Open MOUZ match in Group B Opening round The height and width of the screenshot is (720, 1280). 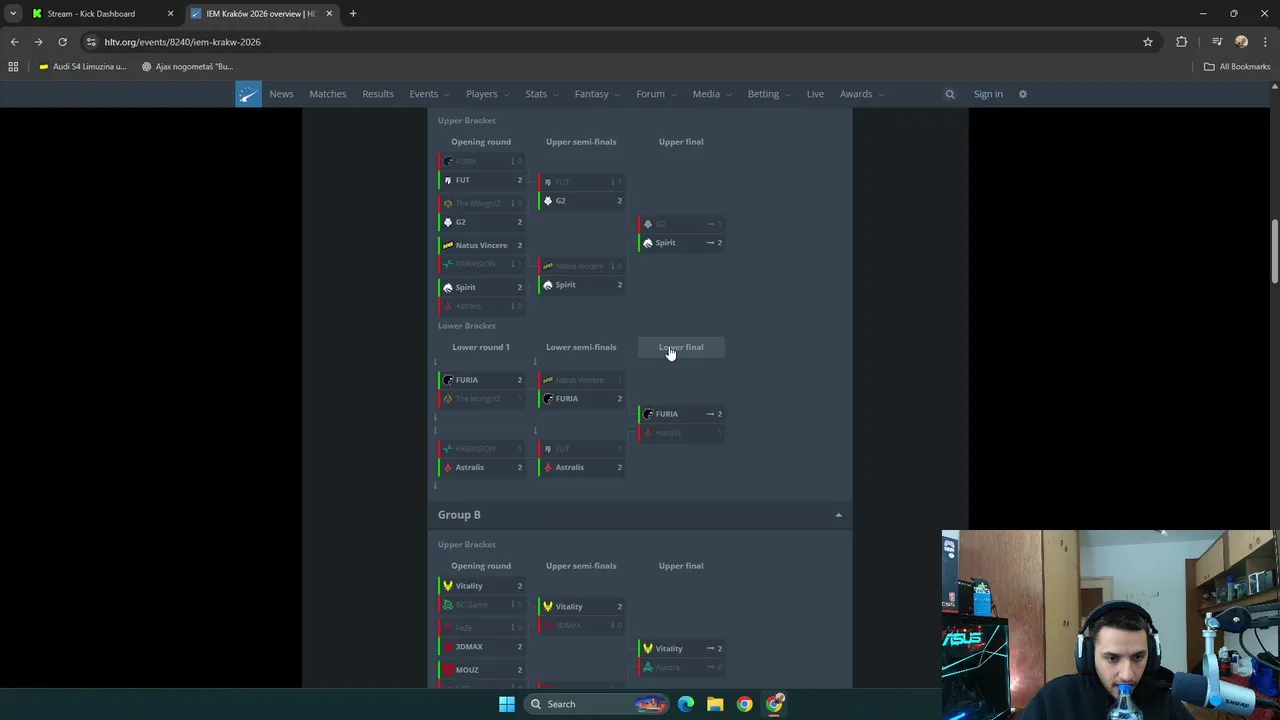pos(482,670)
